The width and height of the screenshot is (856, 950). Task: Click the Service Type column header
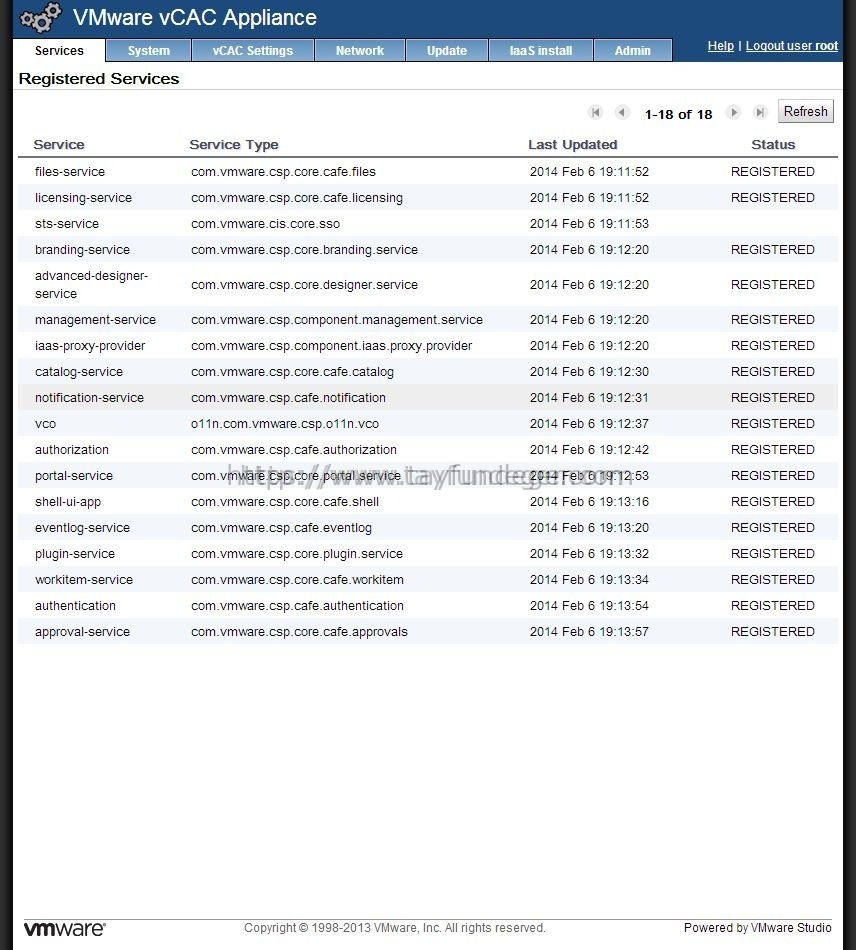[234, 145]
